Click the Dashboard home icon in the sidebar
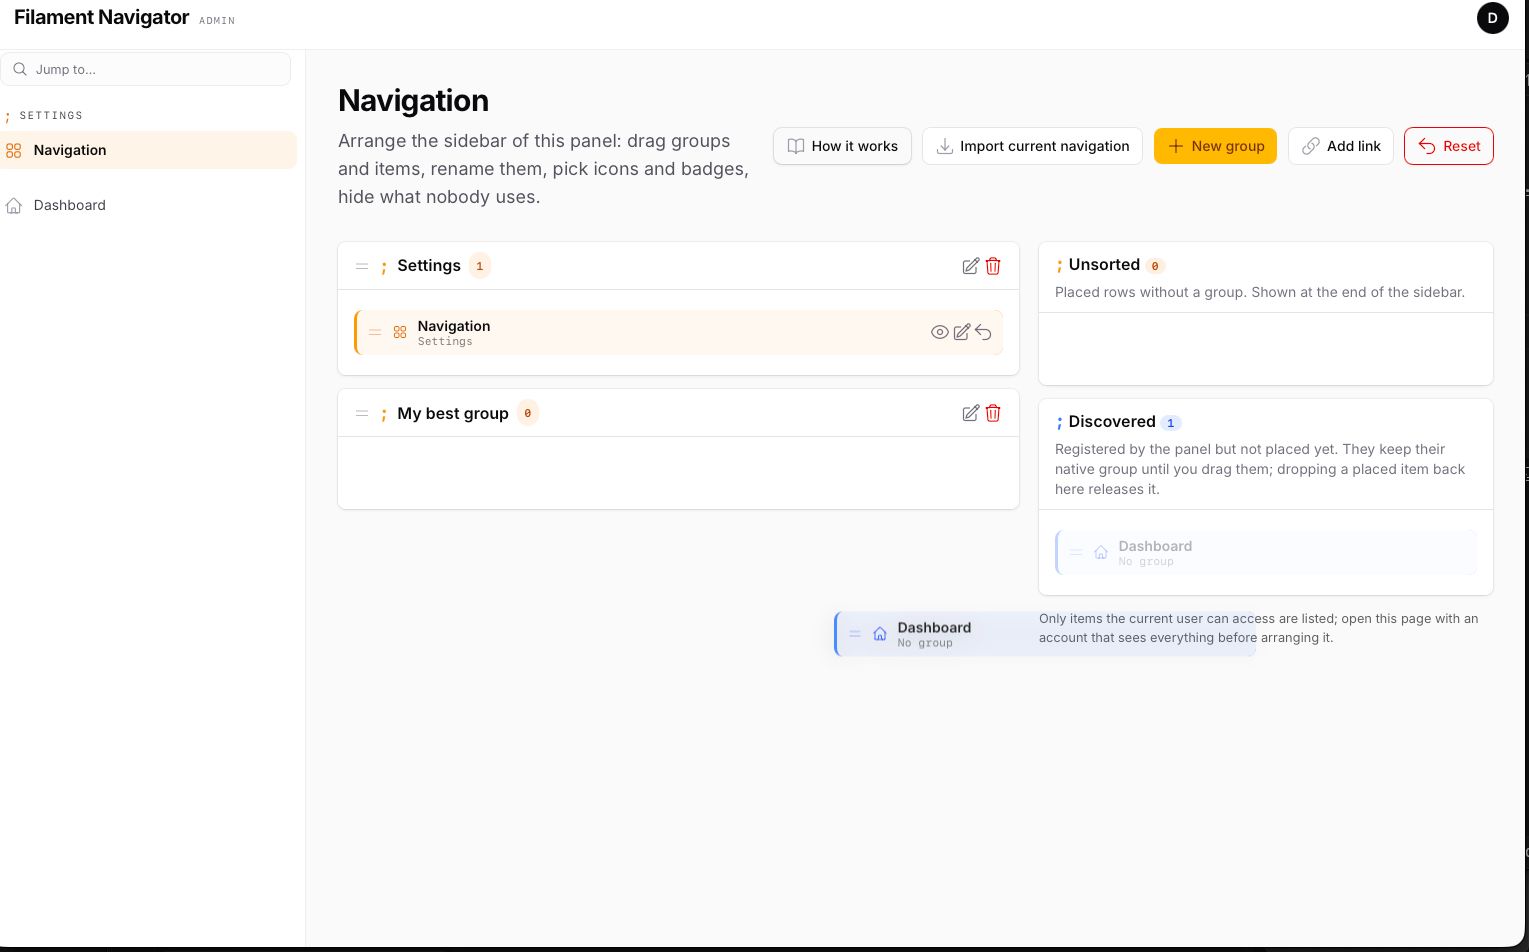 [14, 206]
